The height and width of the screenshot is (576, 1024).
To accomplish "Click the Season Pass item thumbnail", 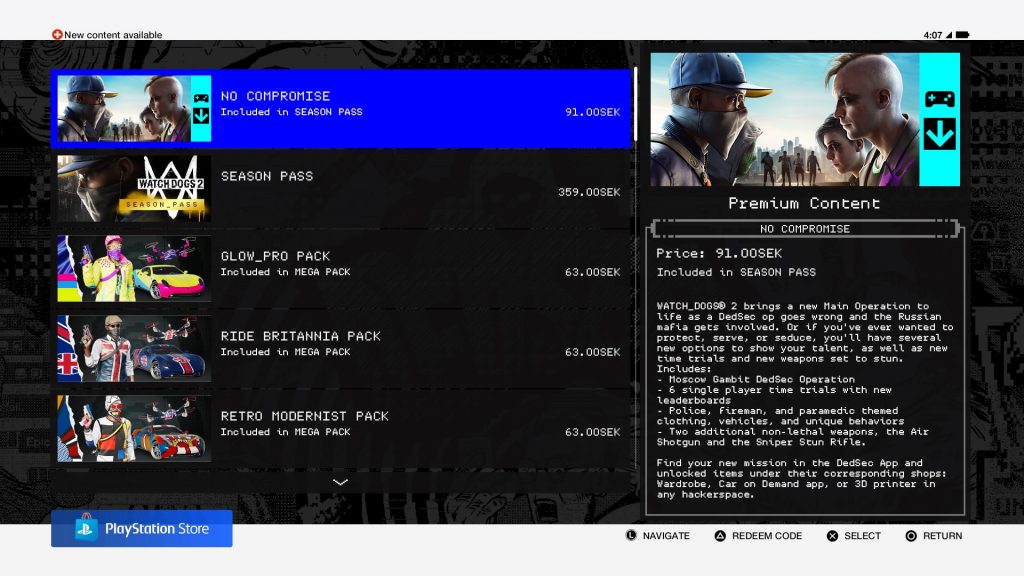I will click(x=134, y=189).
